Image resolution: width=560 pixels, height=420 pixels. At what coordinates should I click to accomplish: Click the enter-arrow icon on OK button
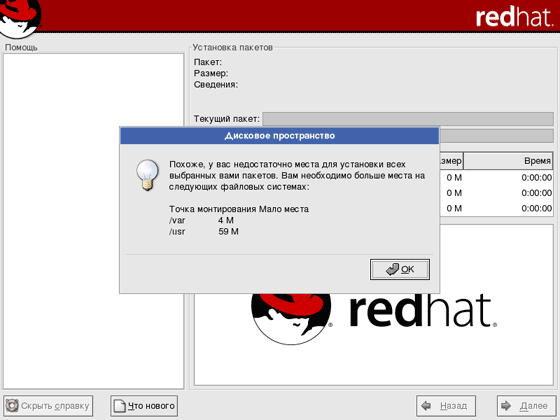pyautogui.click(x=392, y=269)
